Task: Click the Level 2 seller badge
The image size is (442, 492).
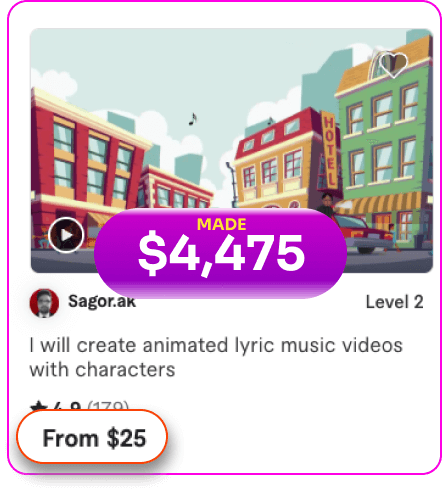Action: pyautogui.click(x=394, y=302)
